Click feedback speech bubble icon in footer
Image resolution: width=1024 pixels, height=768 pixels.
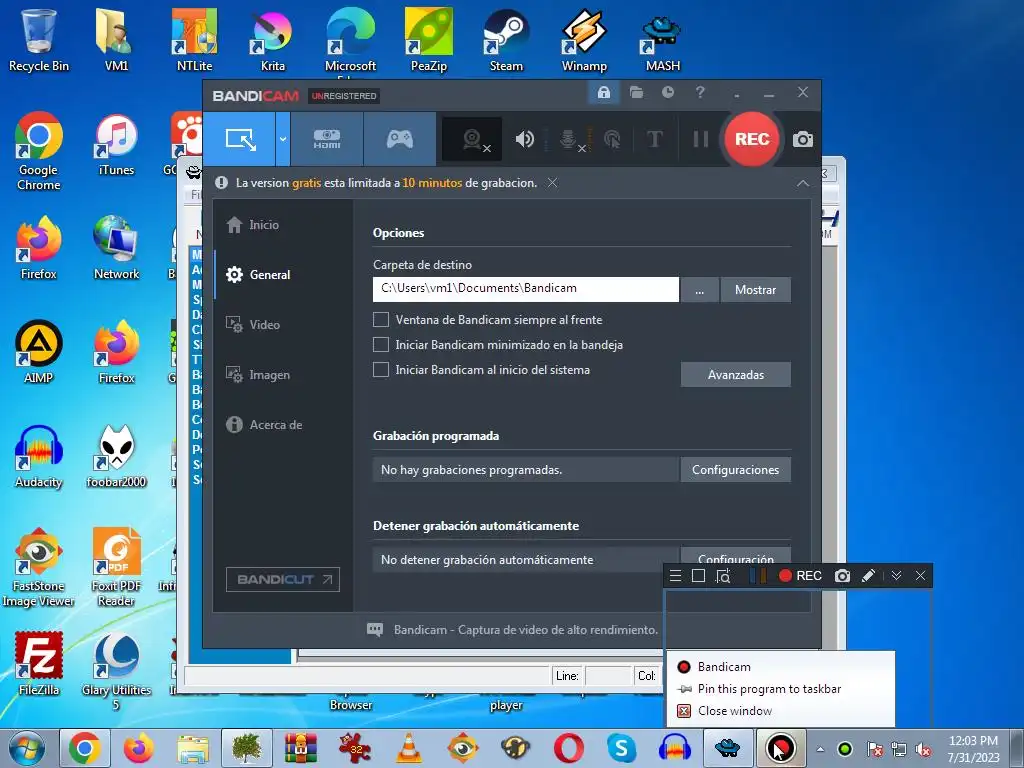coord(375,630)
